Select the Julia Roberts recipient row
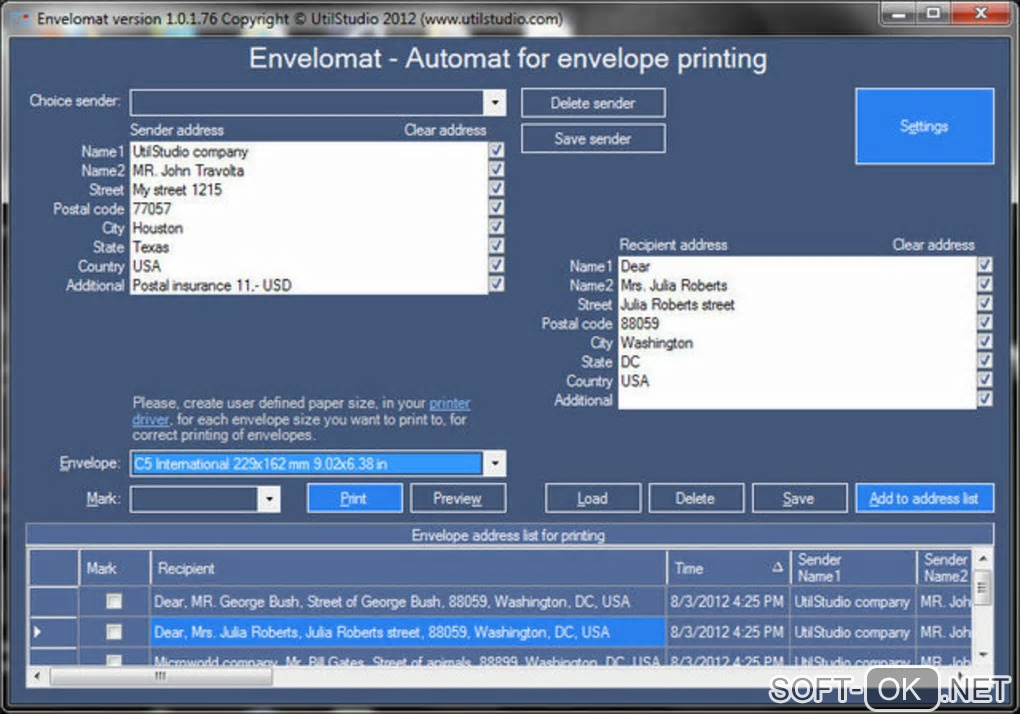The width and height of the screenshot is (1020, 714). pos(407,632)
